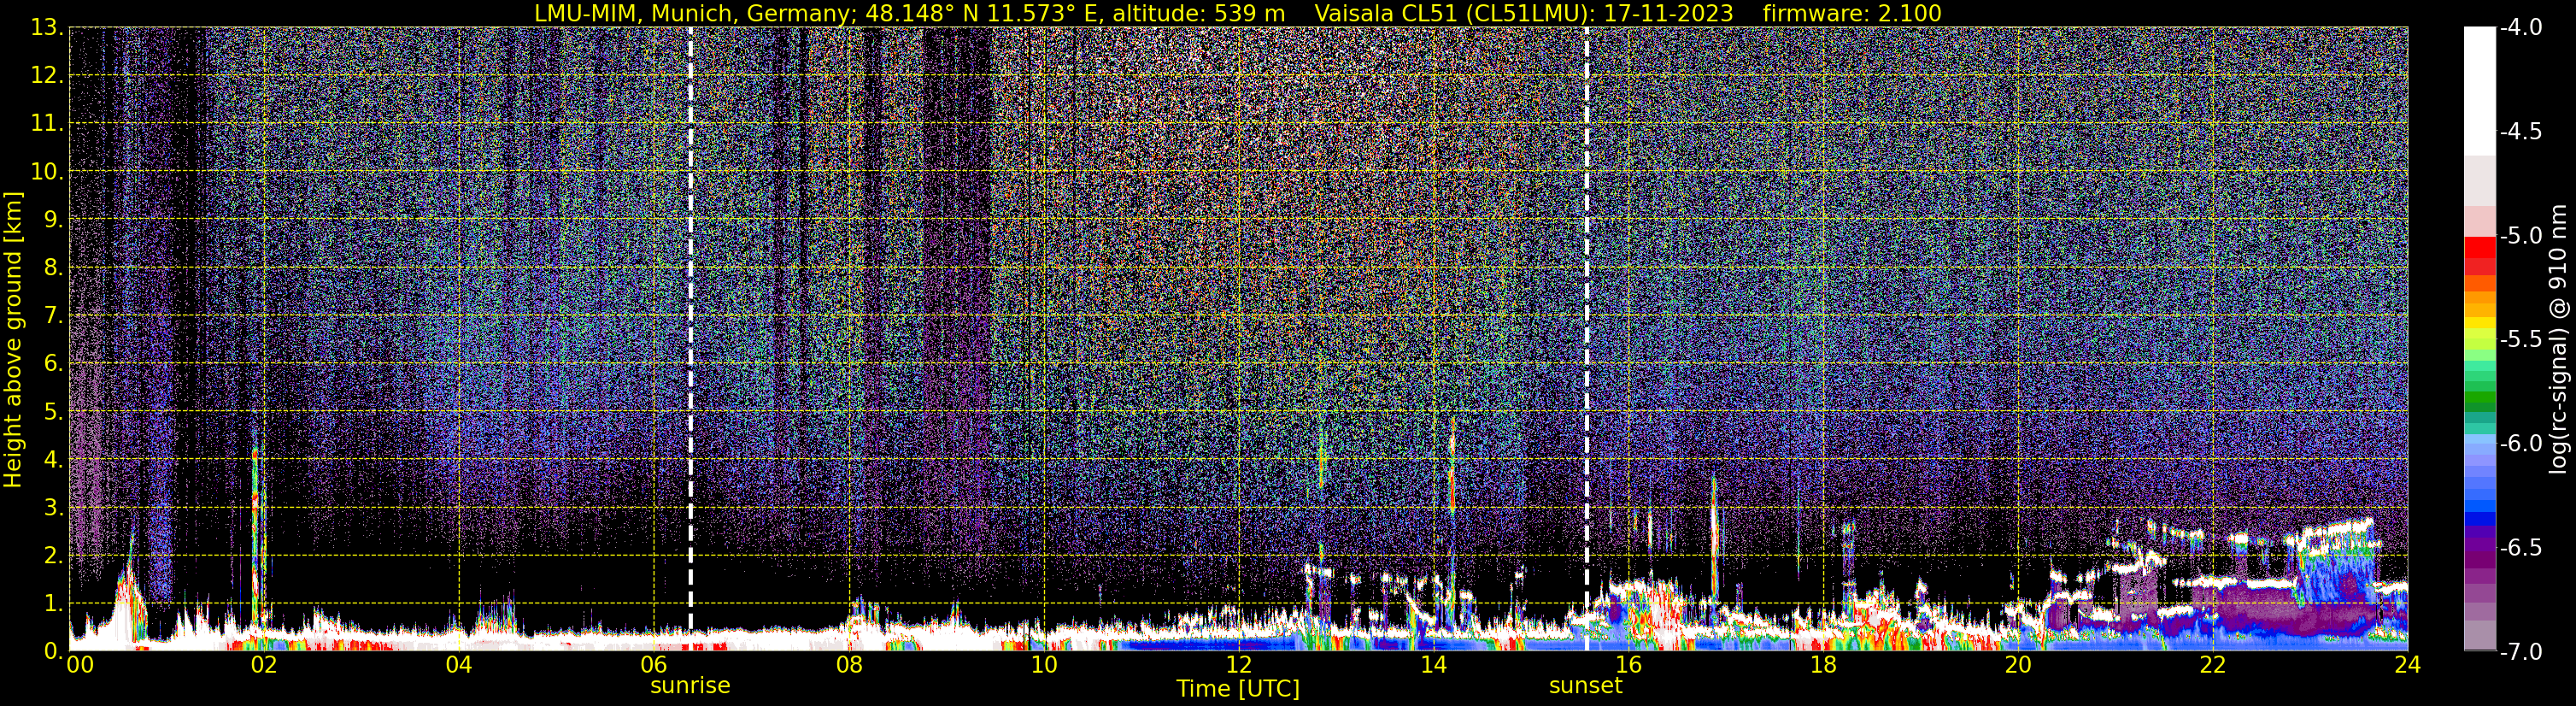The image size is (2576, 706).
Task: Click the height axis tick label '6.'
Action: tap(54, 364)
